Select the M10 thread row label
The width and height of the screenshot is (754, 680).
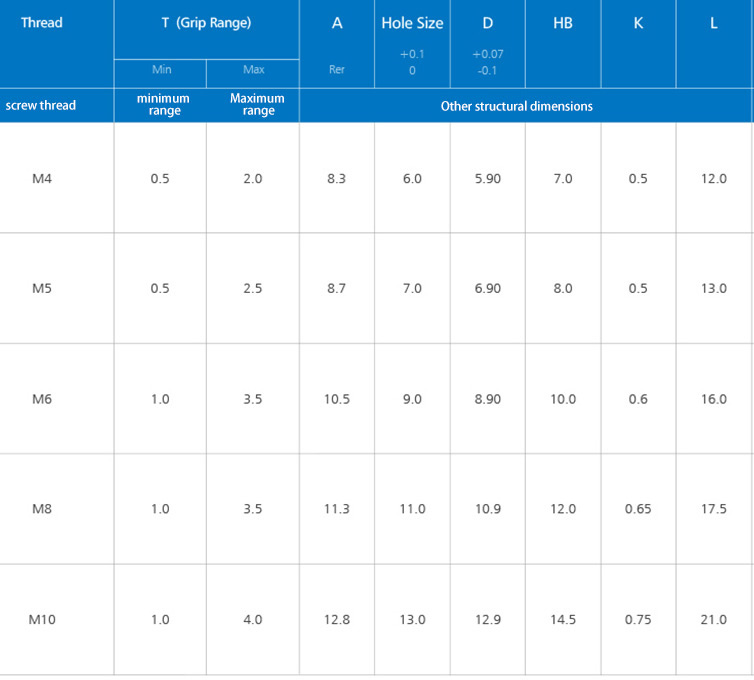pyautogui.click(x=42, y=620)
